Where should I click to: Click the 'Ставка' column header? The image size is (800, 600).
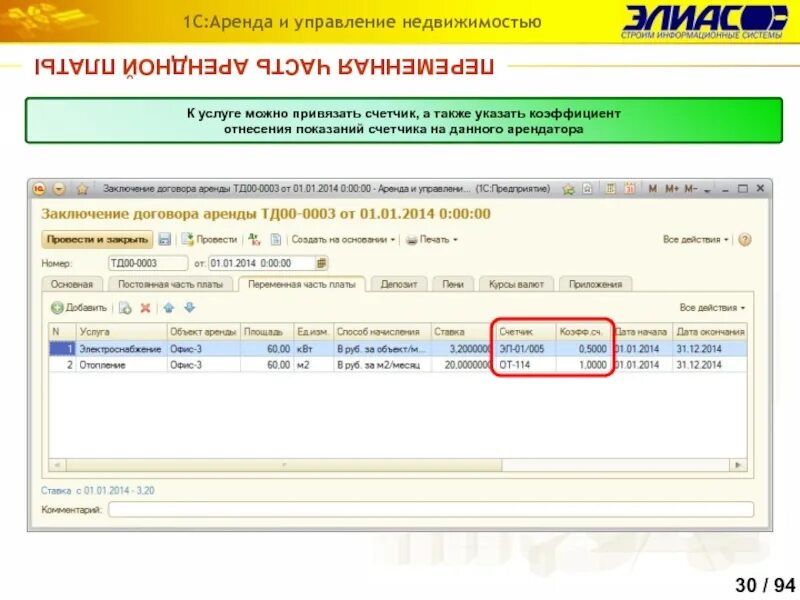coord(461,332)
